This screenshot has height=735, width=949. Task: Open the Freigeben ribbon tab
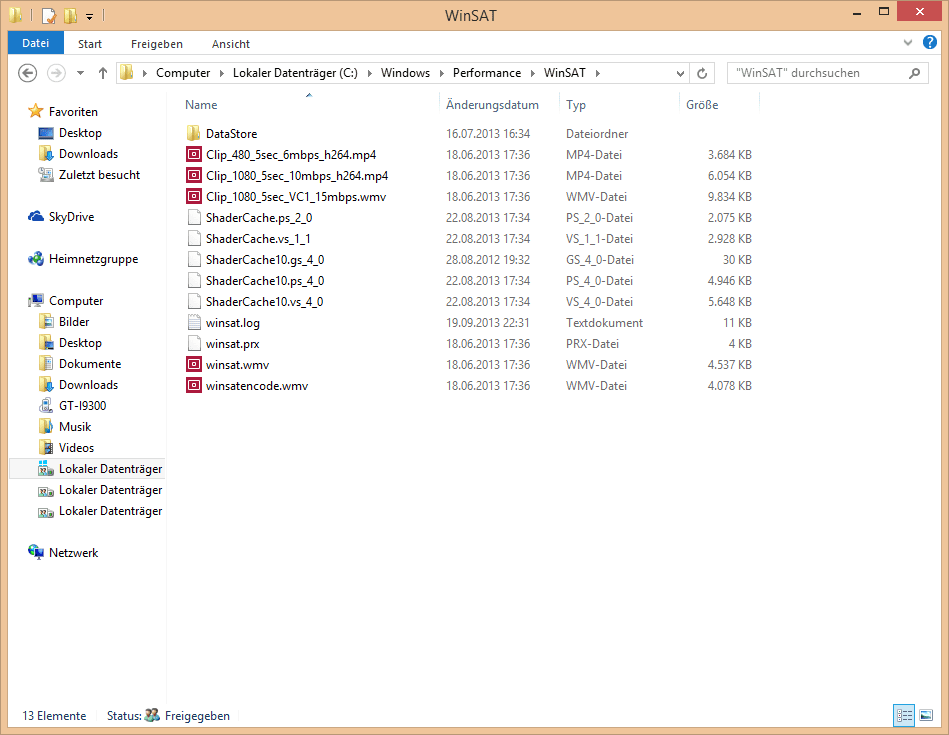pos(157,44)
